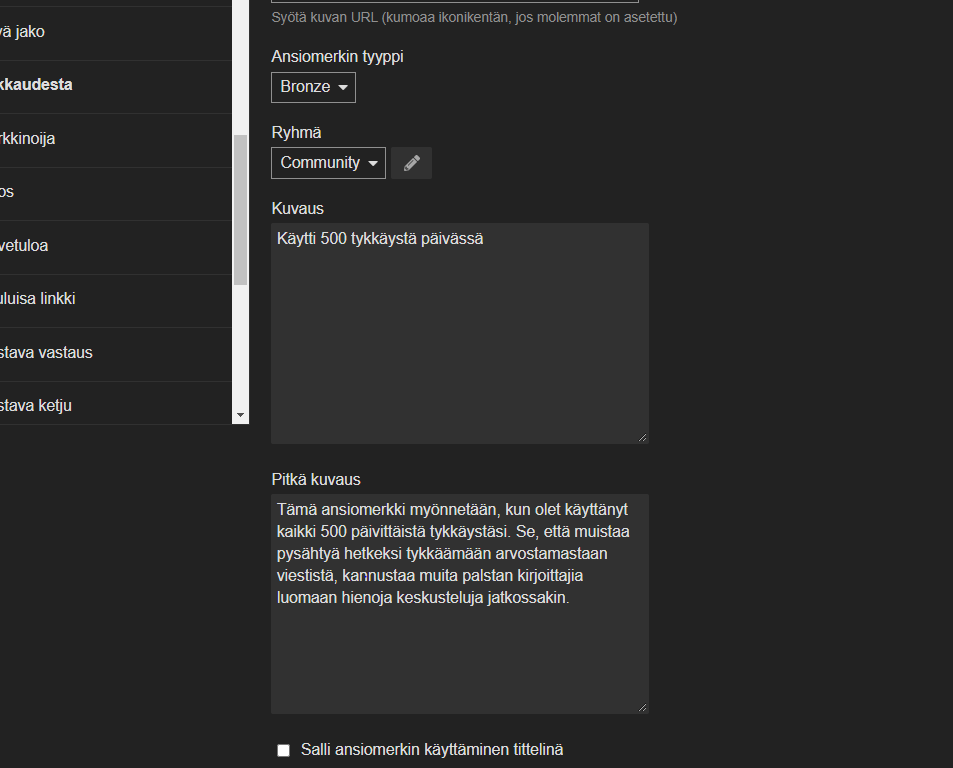Click the sidebar scroll-down arrow

click(x=240, y=415)
